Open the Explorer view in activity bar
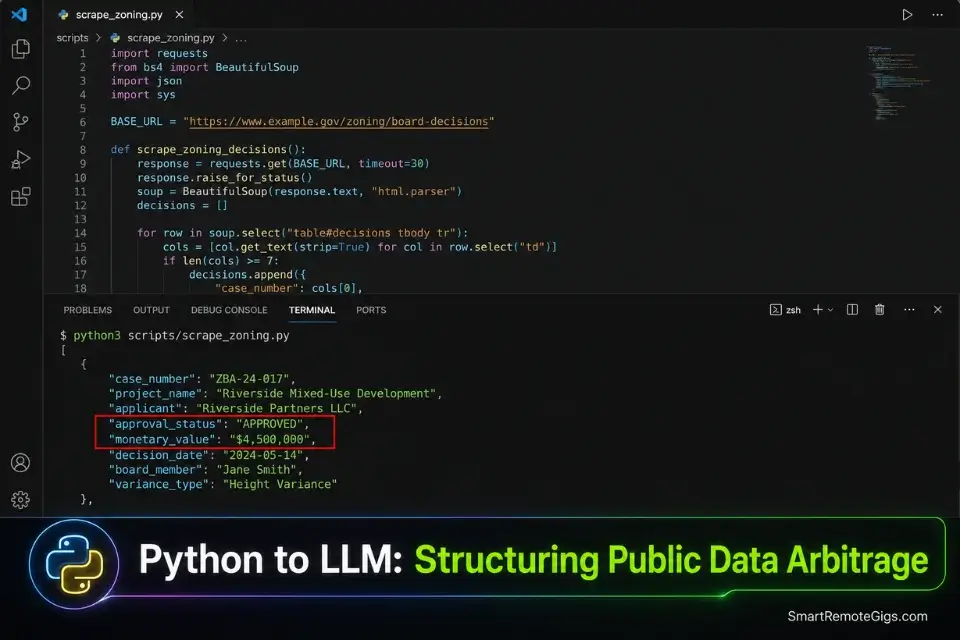The height and width of the screenshot is (640, 960). (21, 49)
